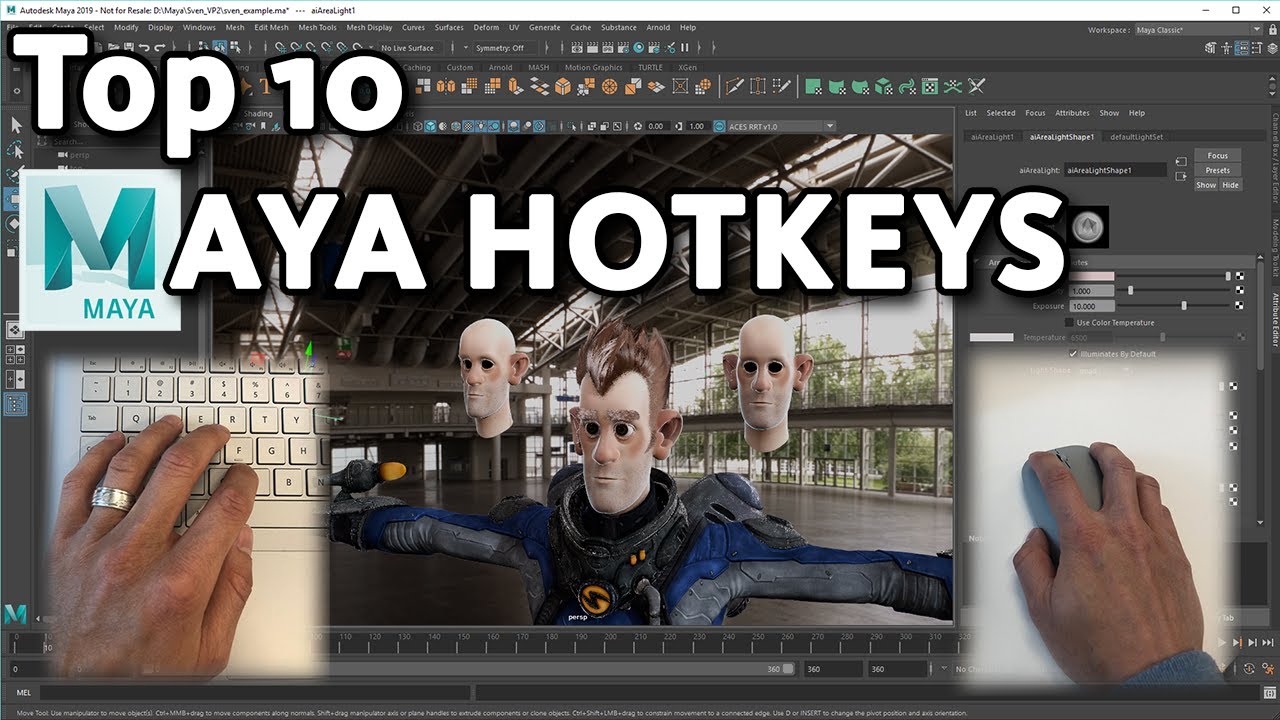
Task: Toggle the Attribute Editor status-line icon
Action: (1240, 47)
